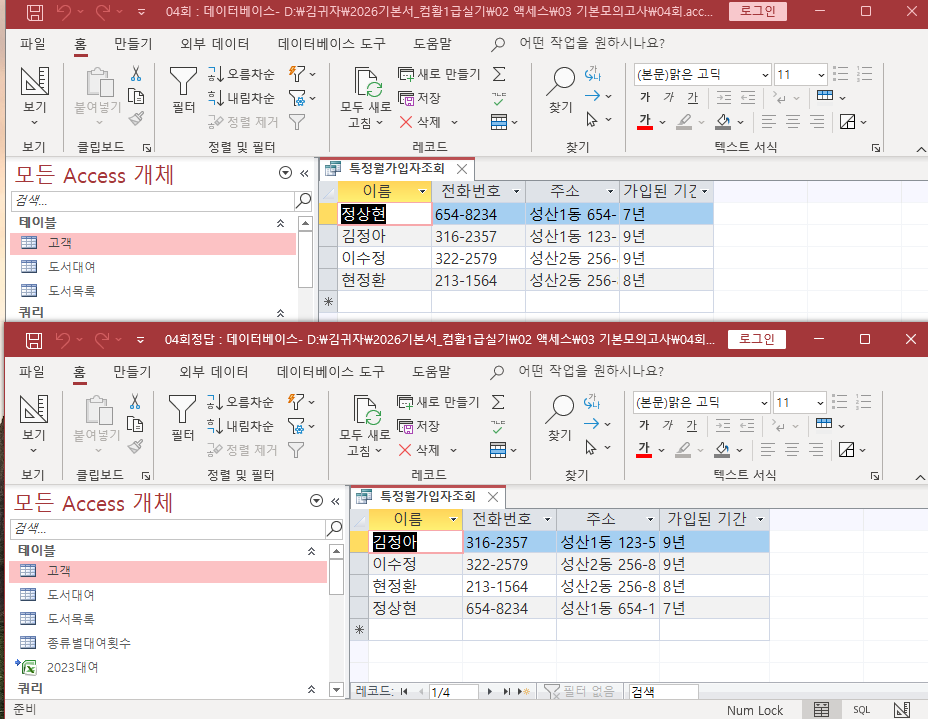The image size is (928, 719).
Task: Click the 보기 view icon in the 04회정답 ribbon
Action: (x=35, y=410)
